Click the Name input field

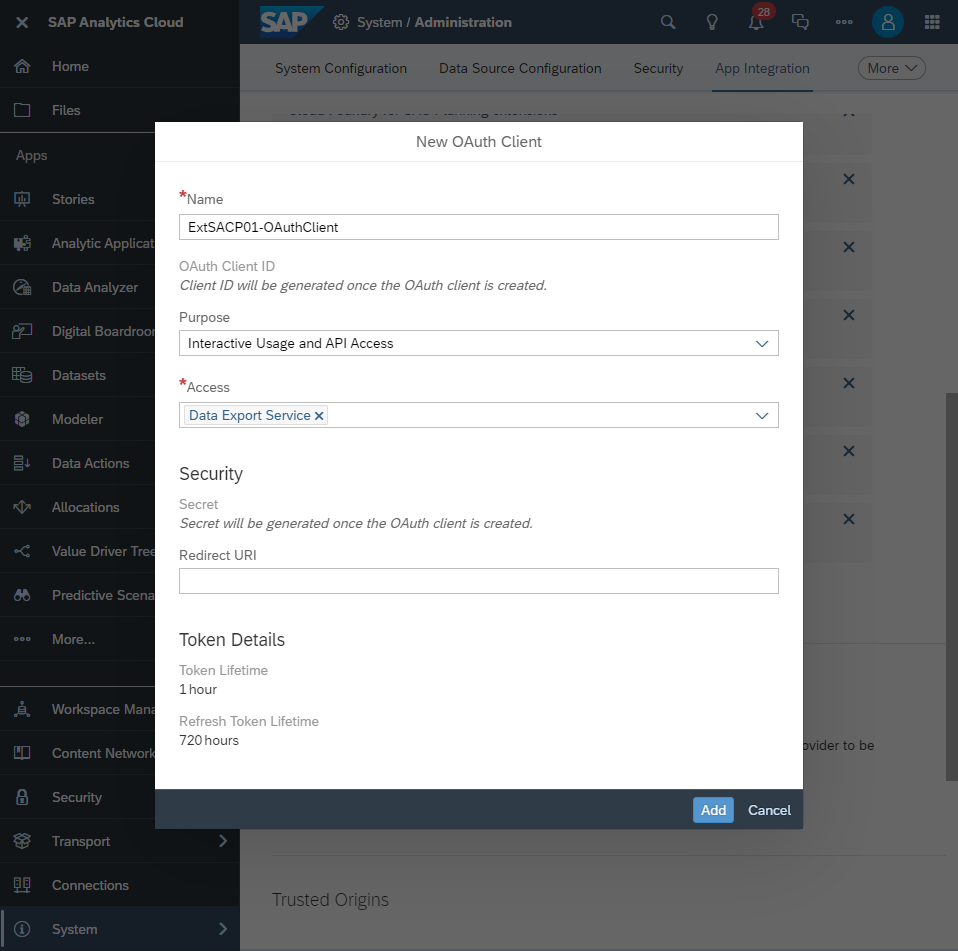pos(479,227)
